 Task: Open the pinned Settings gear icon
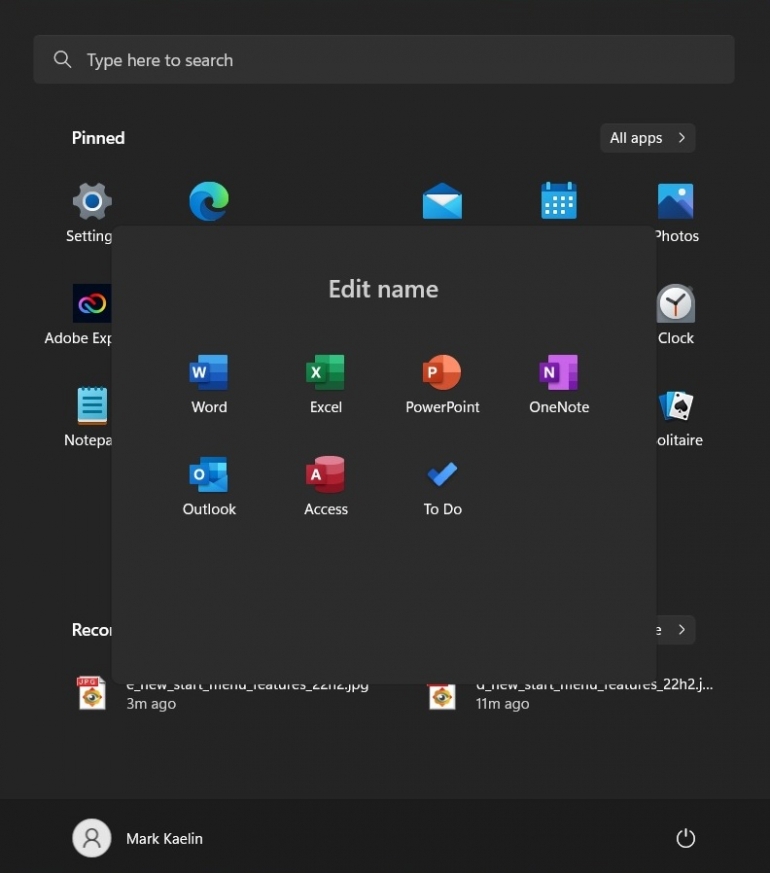[x=92, y=201]
